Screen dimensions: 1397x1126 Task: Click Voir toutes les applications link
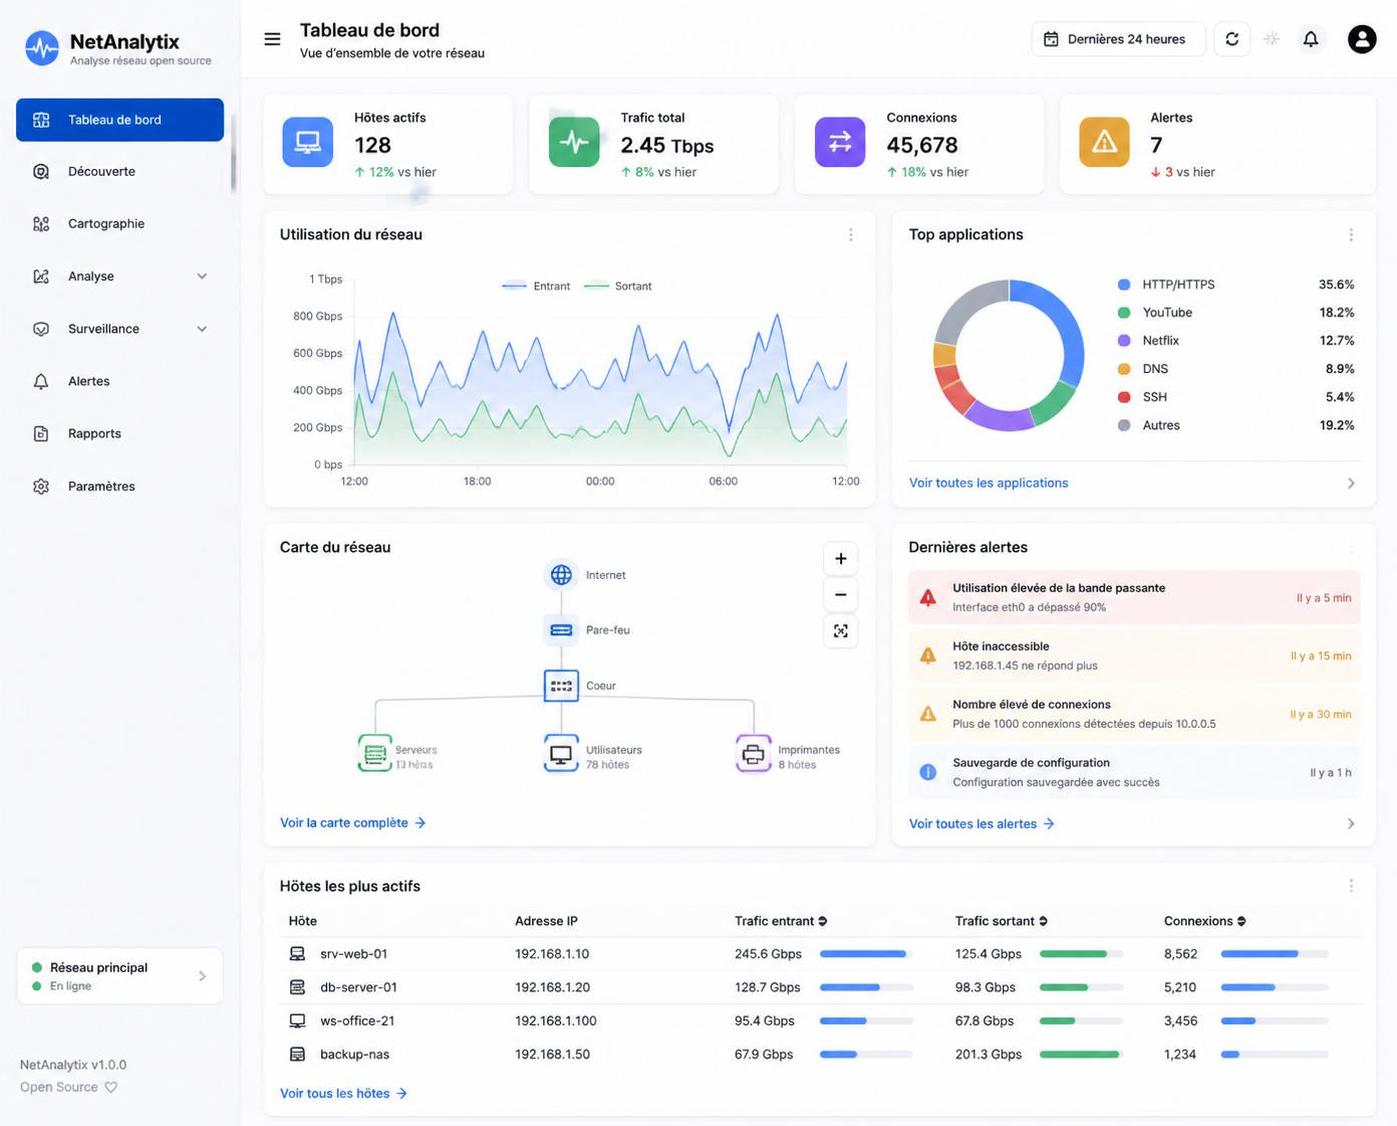(988, 483)
